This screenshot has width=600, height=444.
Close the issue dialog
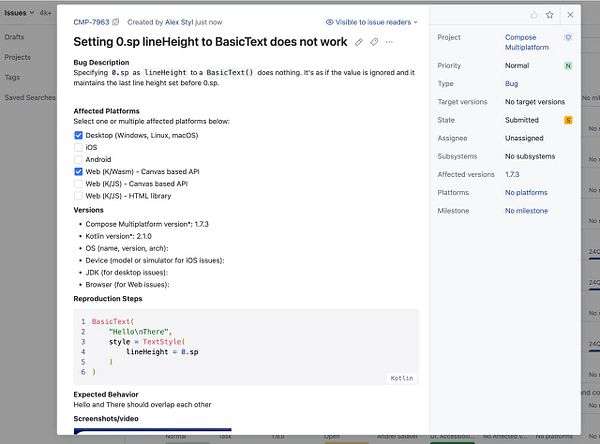pos(570,15)
